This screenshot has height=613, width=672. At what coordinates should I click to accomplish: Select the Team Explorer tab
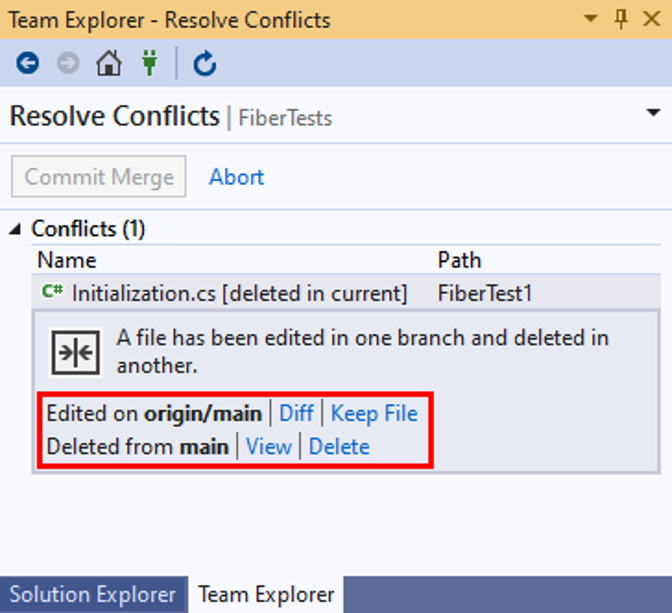[x=266, y=595]
